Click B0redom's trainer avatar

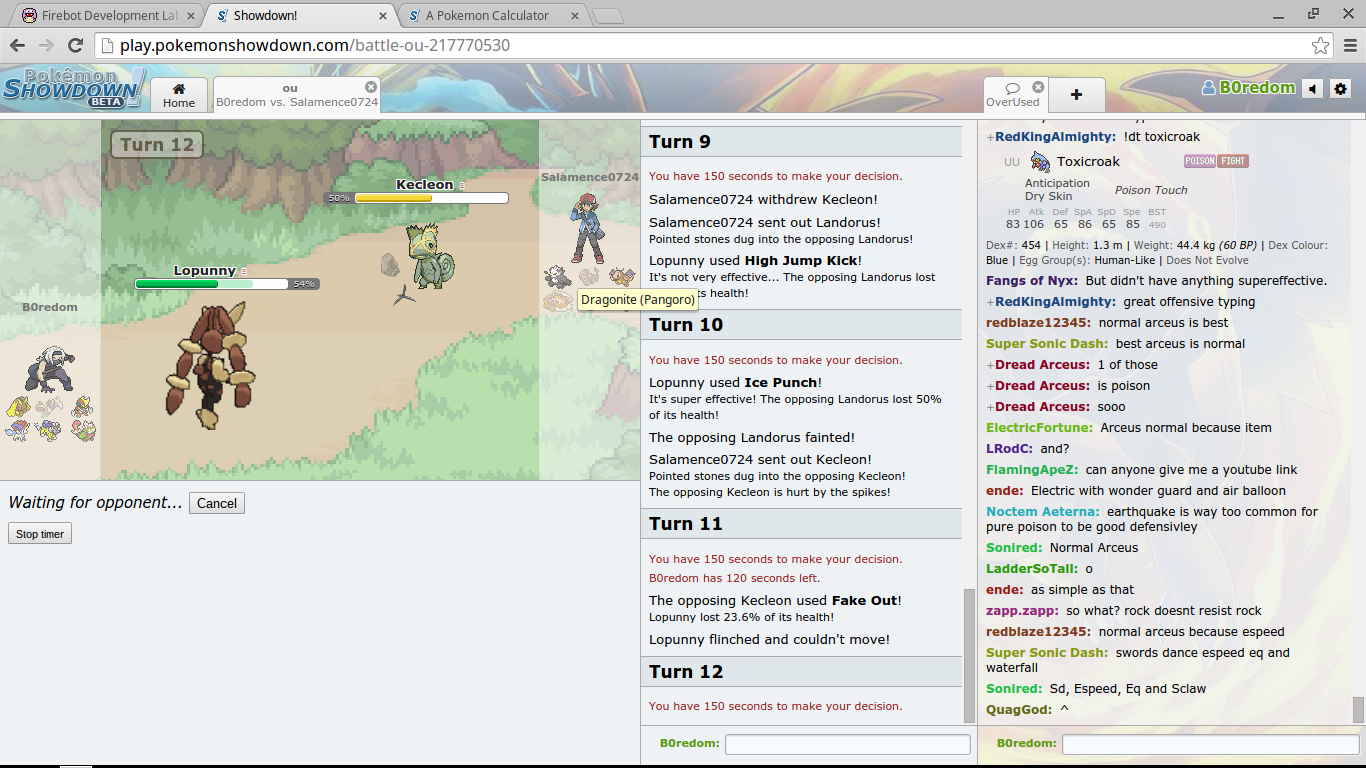click(x=50, y=369)
